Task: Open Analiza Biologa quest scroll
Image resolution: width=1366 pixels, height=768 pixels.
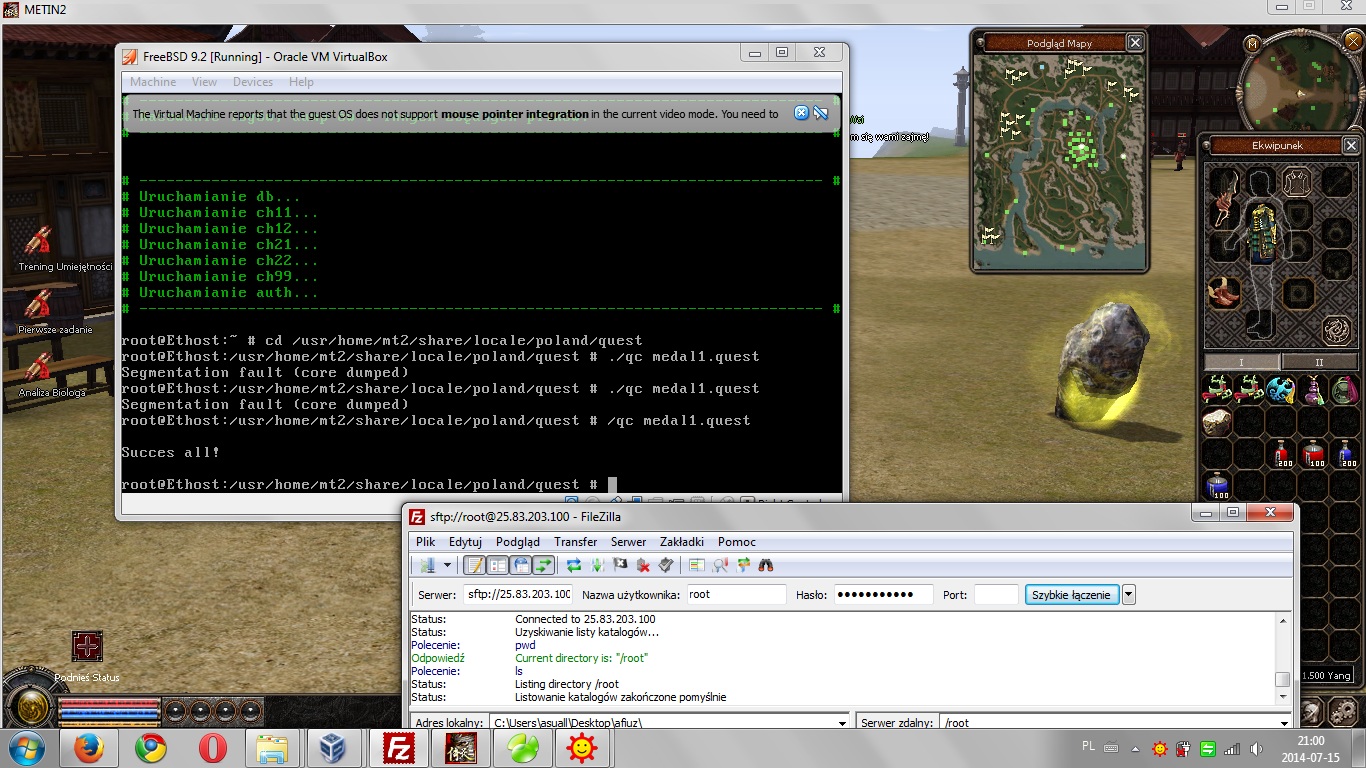Action: 39,367
